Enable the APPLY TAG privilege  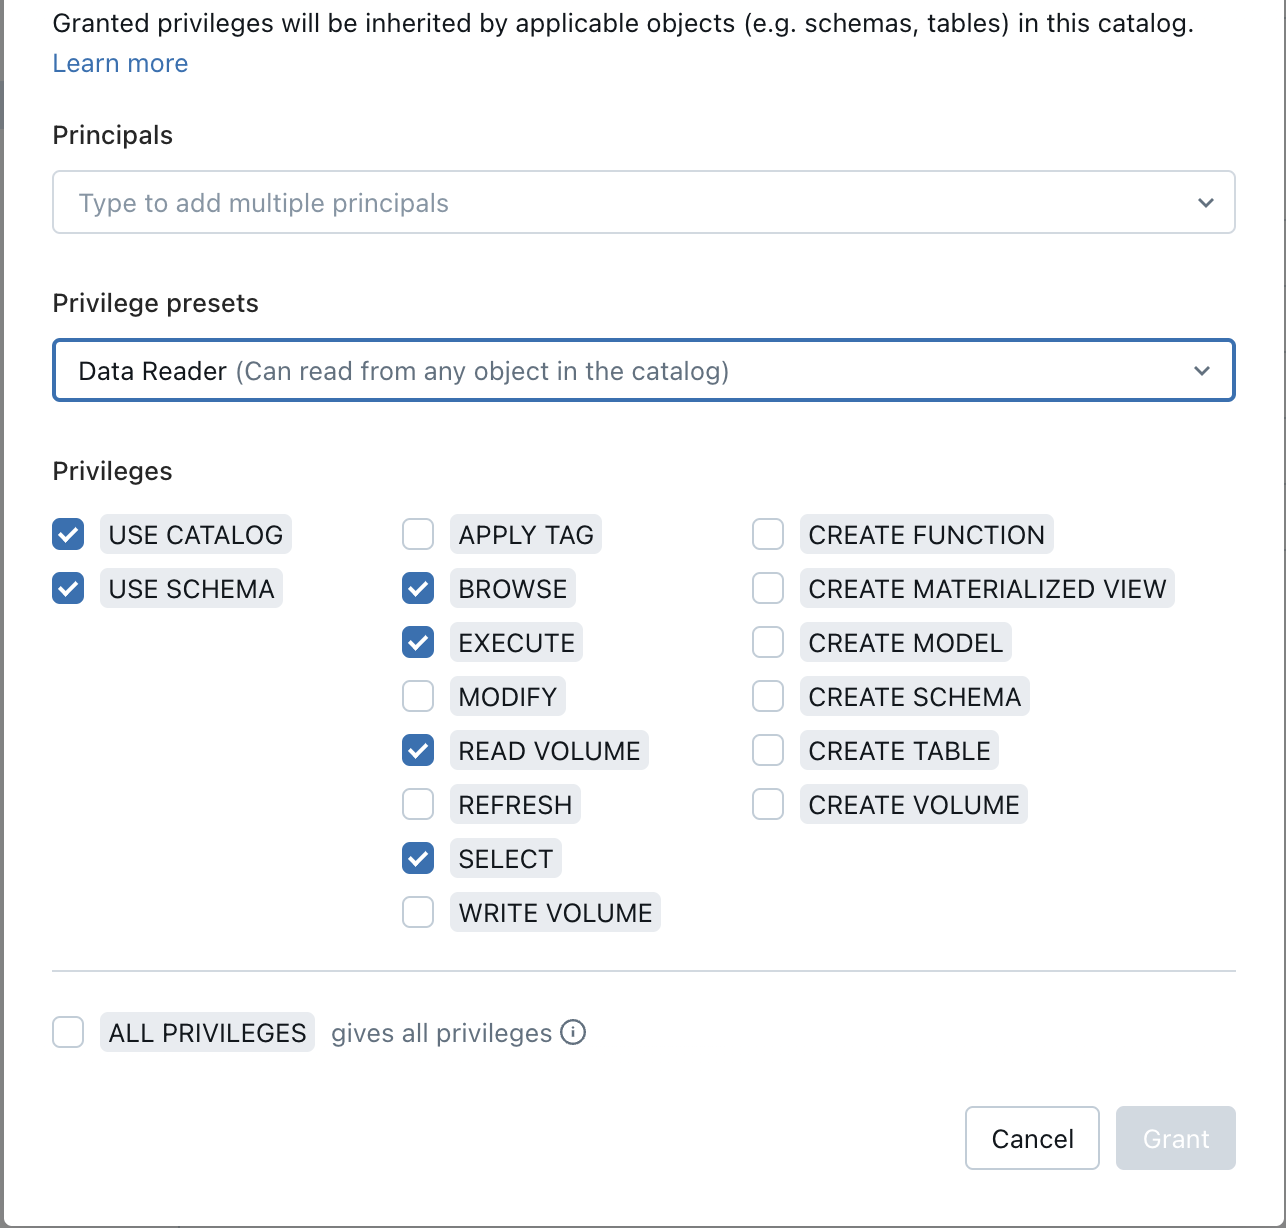(x=417, y=534)
